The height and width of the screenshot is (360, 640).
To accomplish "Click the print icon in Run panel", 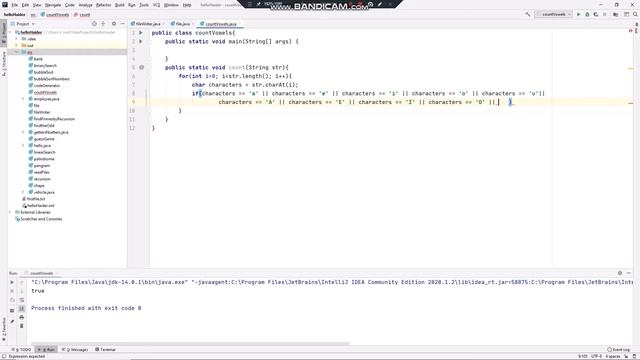I will click(22, 317).
